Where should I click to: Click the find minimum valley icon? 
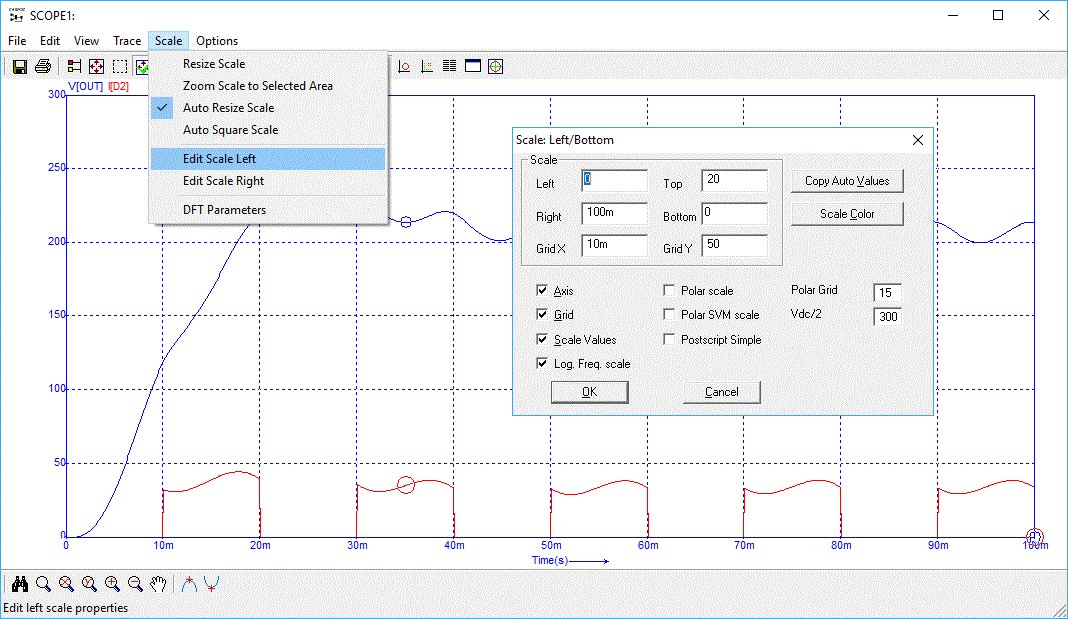[x=212, y=584]
